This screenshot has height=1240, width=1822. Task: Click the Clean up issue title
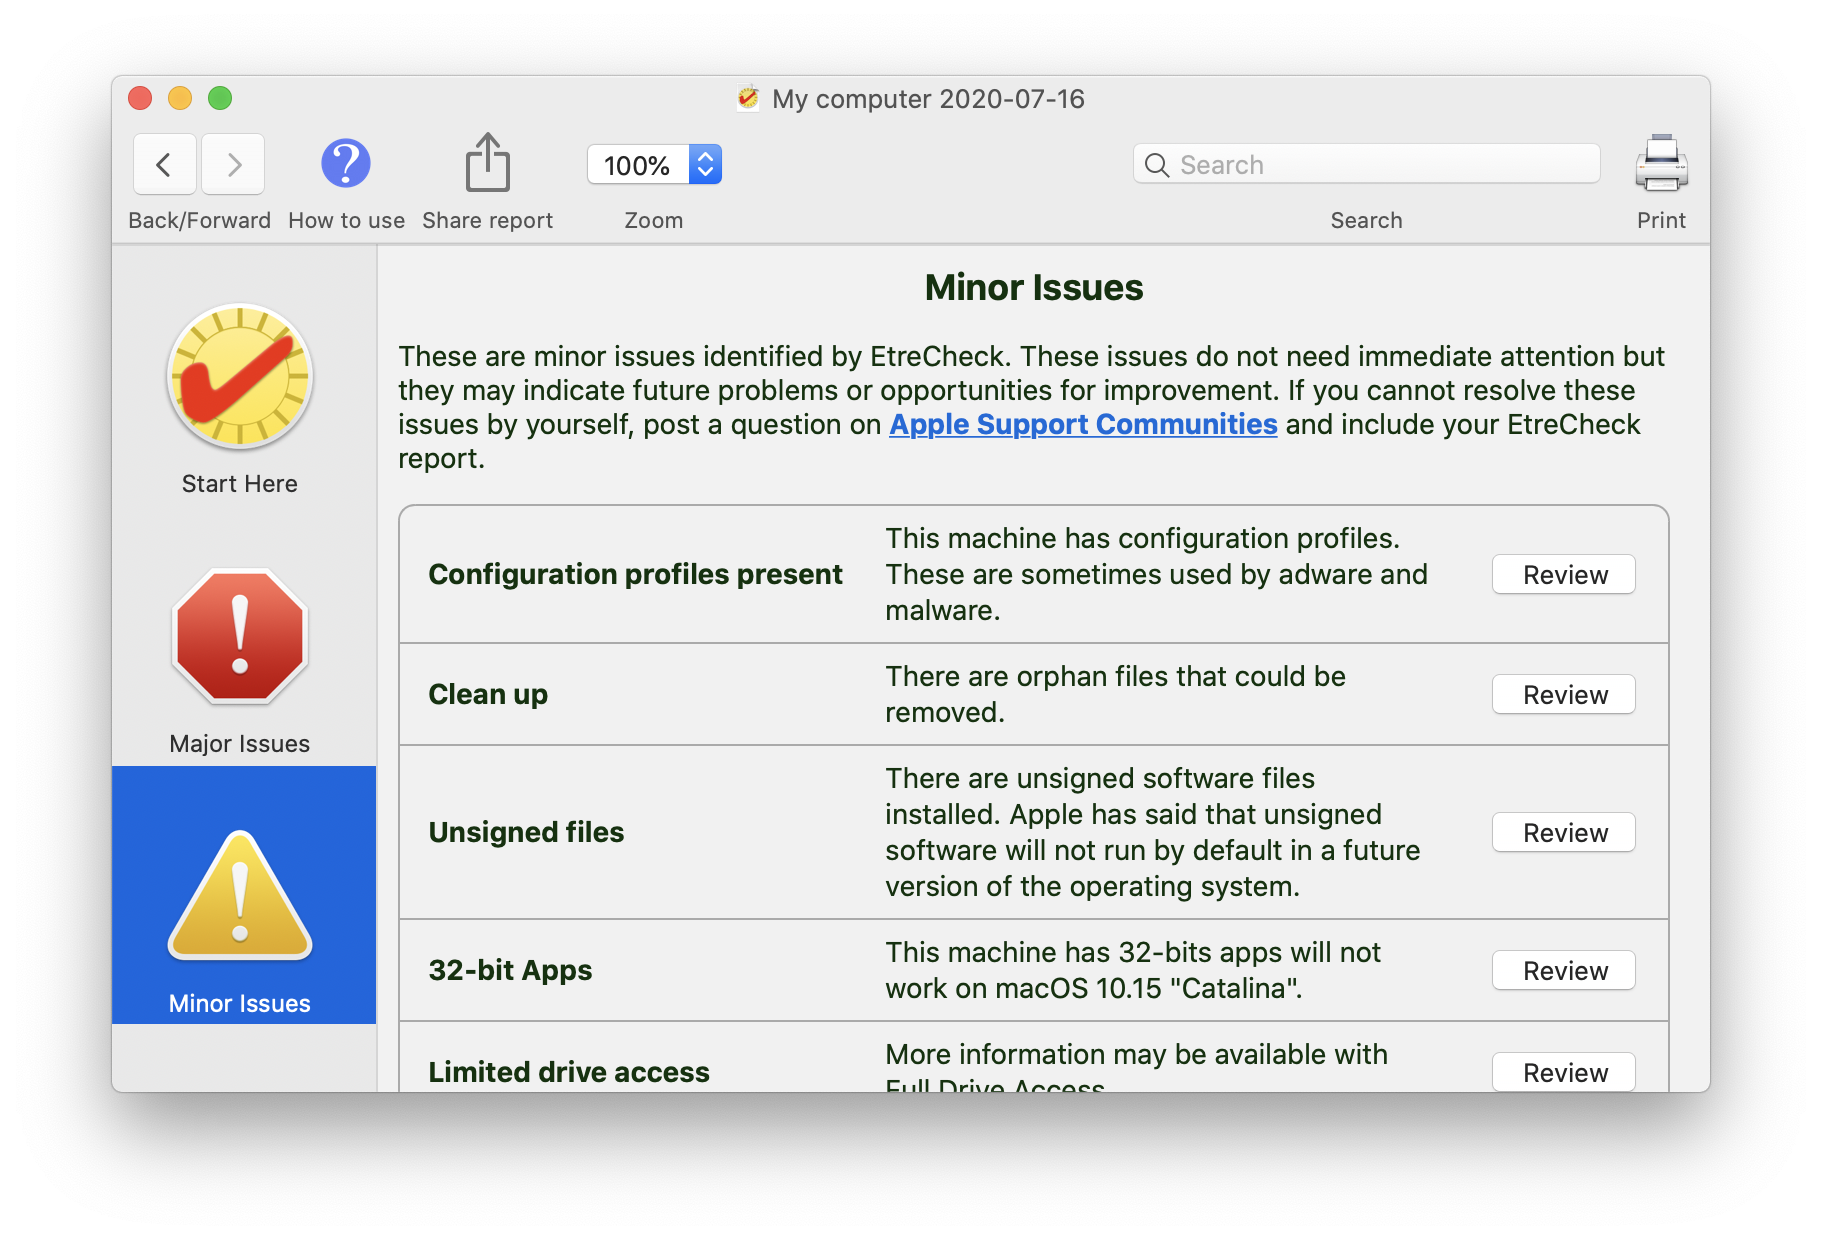[488, 694]
